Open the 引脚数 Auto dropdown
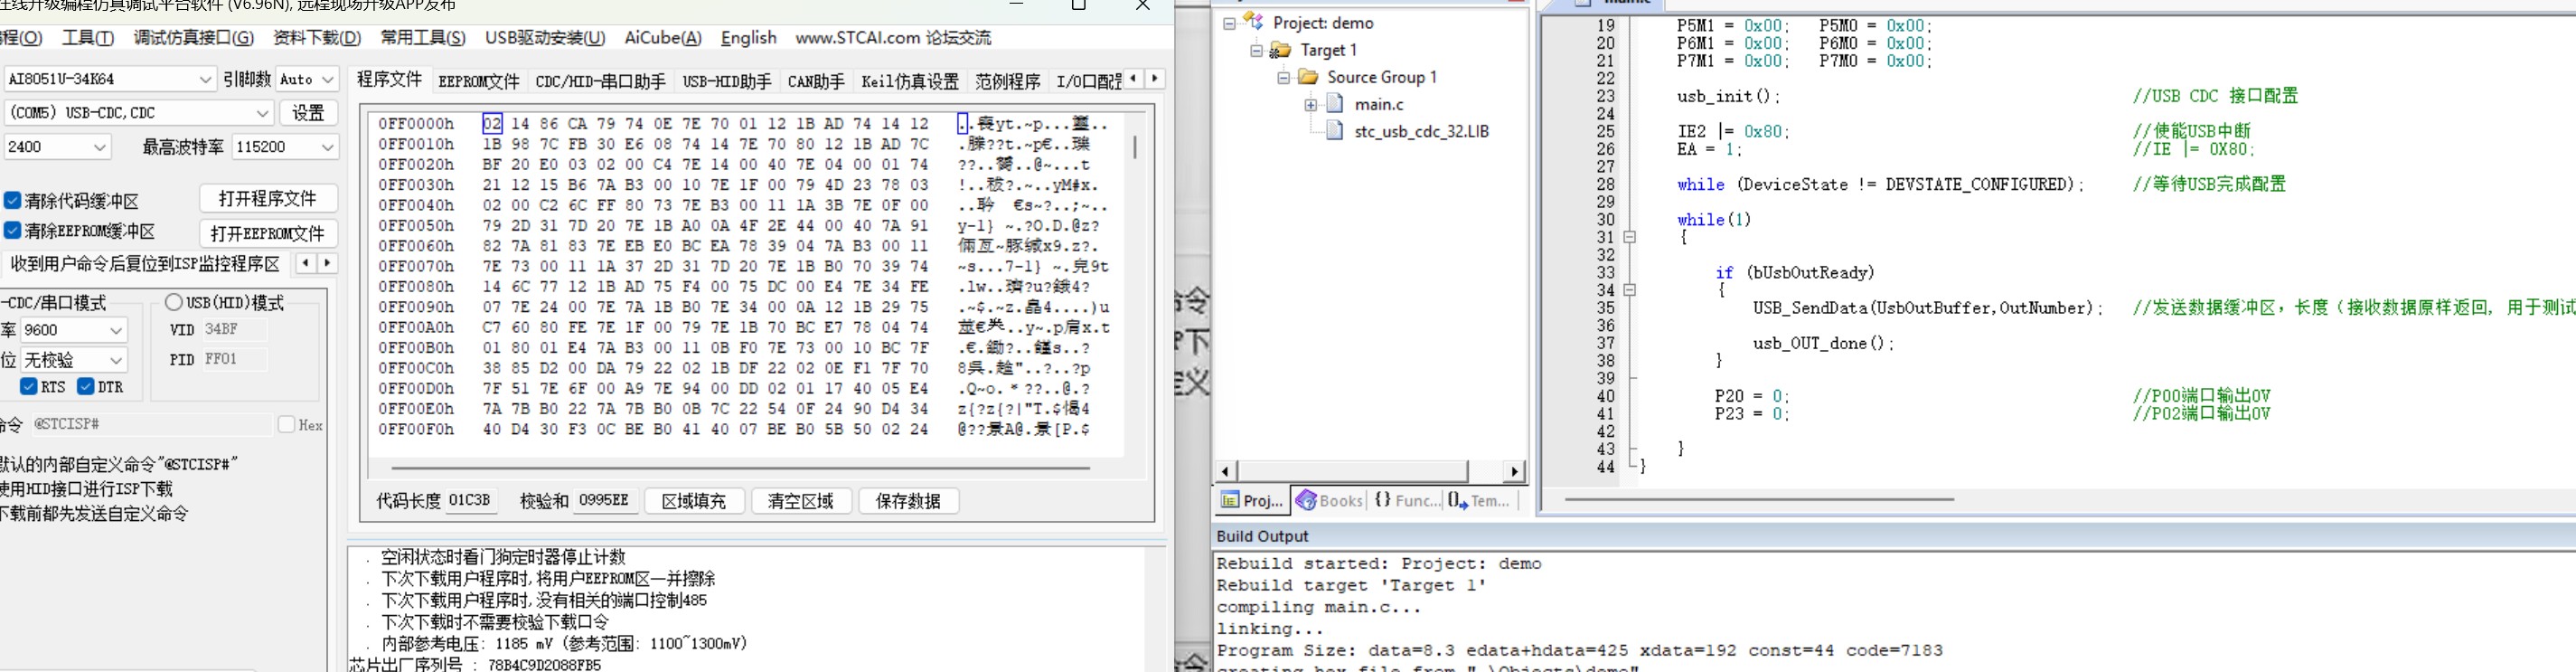 [328, 79]
